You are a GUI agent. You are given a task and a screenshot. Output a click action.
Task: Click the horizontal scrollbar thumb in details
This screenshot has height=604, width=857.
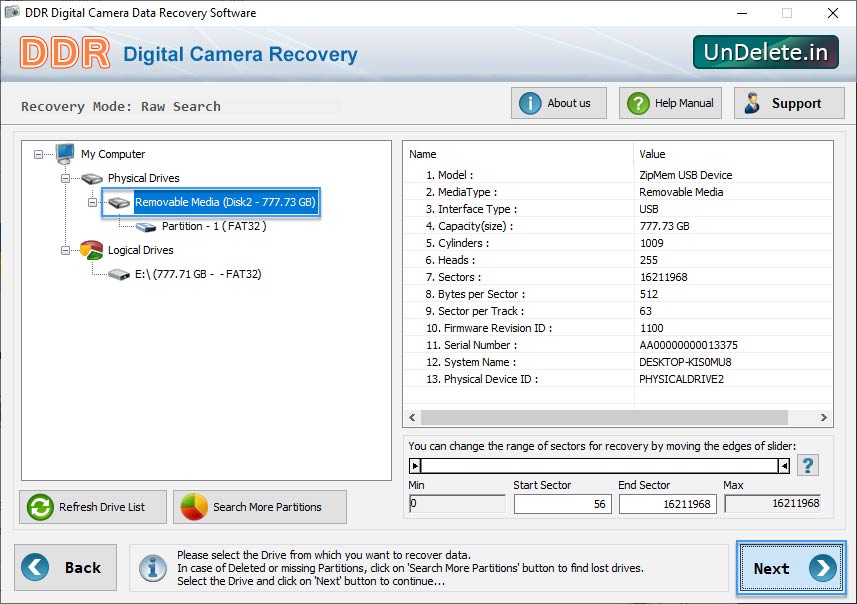pyautogui.click(x=604, y=418)
